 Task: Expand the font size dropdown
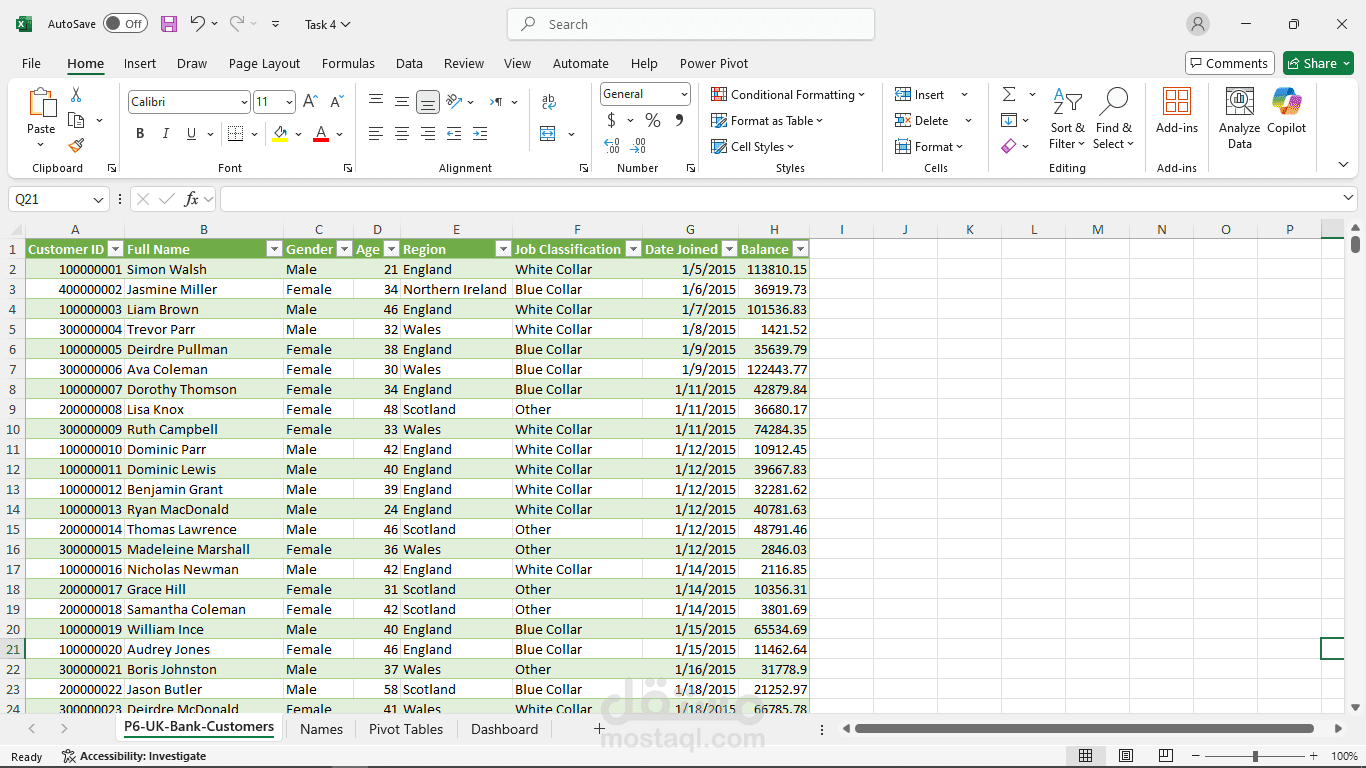point(289,102)
